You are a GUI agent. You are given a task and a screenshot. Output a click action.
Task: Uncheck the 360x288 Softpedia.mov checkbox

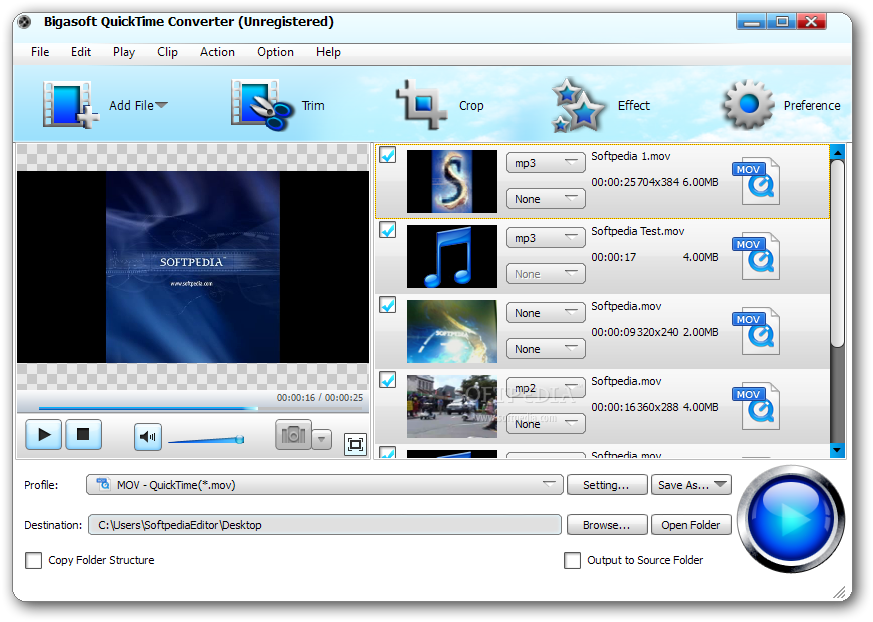[388, 380]
